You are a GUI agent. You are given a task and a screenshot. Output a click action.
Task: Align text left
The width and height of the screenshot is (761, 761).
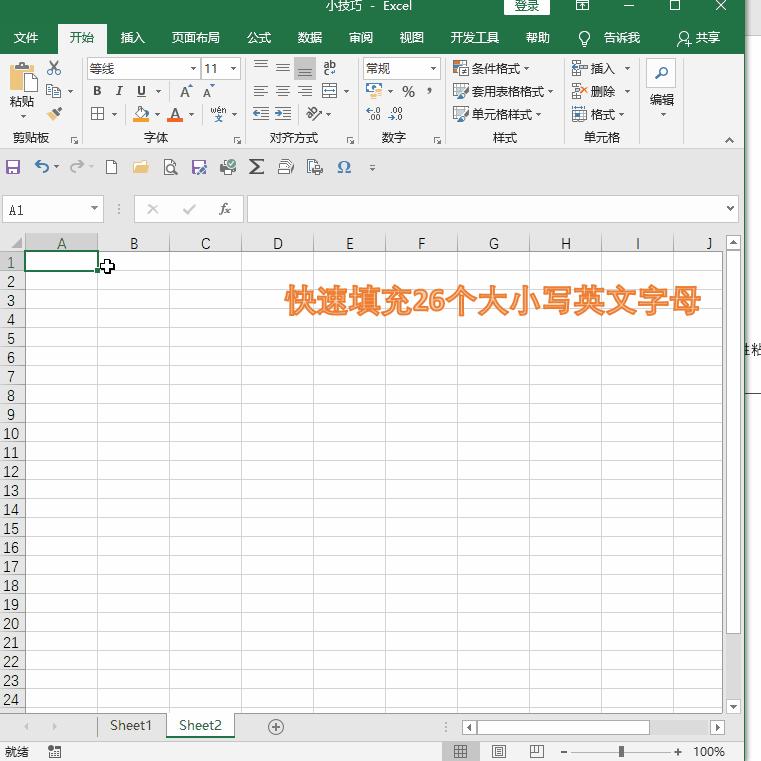point(261,91)
